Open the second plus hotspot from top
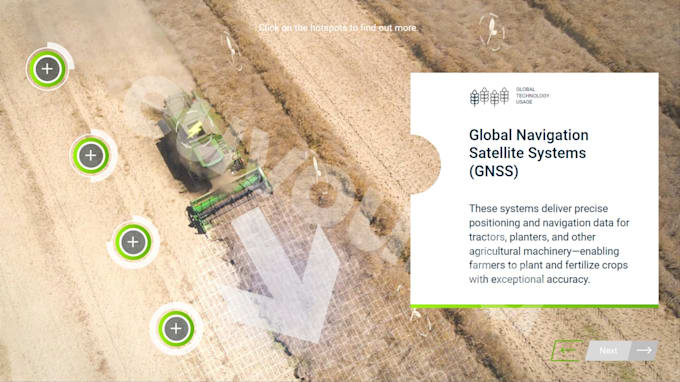 pos(91,155)
